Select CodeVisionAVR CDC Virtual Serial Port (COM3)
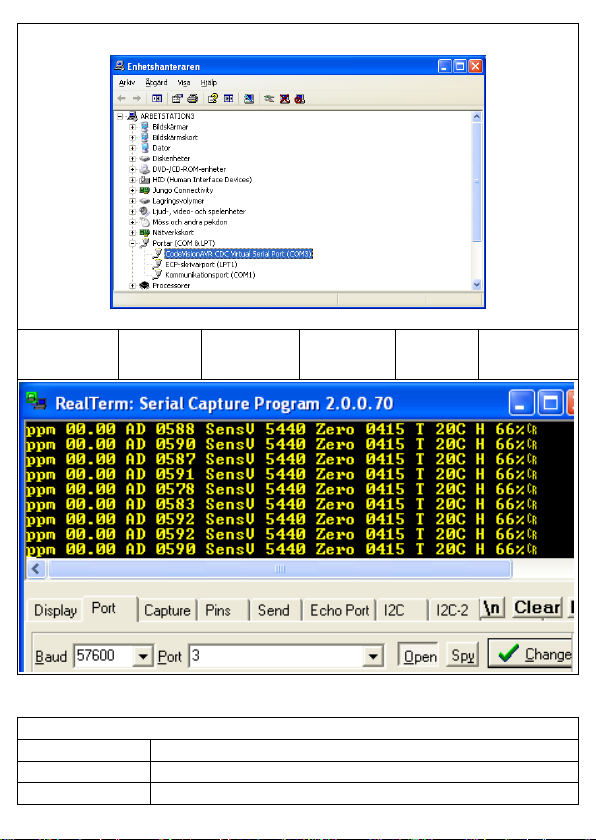The width and height of the screenshot is (596, 840). click(238, 254)
